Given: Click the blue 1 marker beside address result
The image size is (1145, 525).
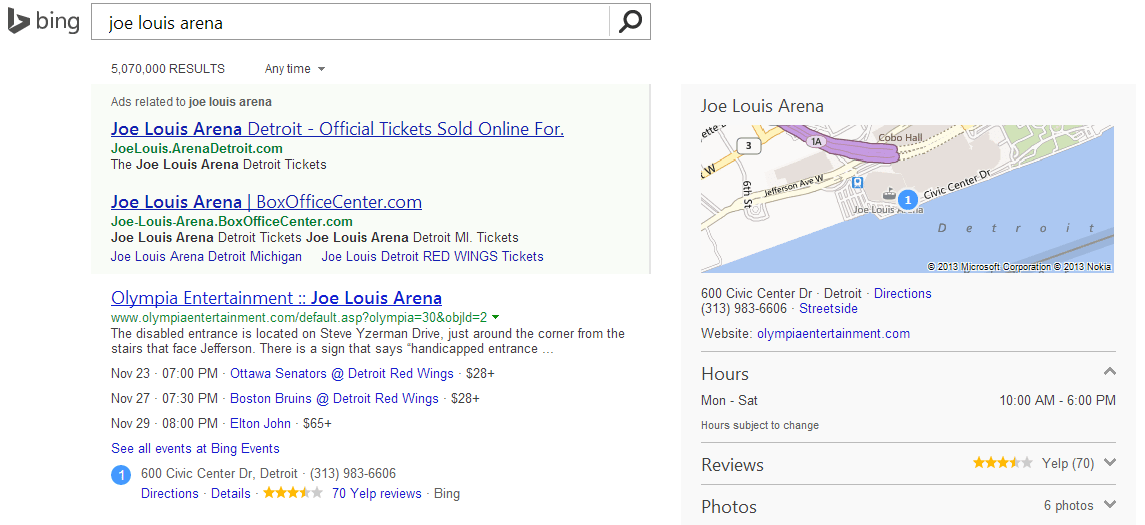Looking at the screenshot, I should [x=121, y=475].
